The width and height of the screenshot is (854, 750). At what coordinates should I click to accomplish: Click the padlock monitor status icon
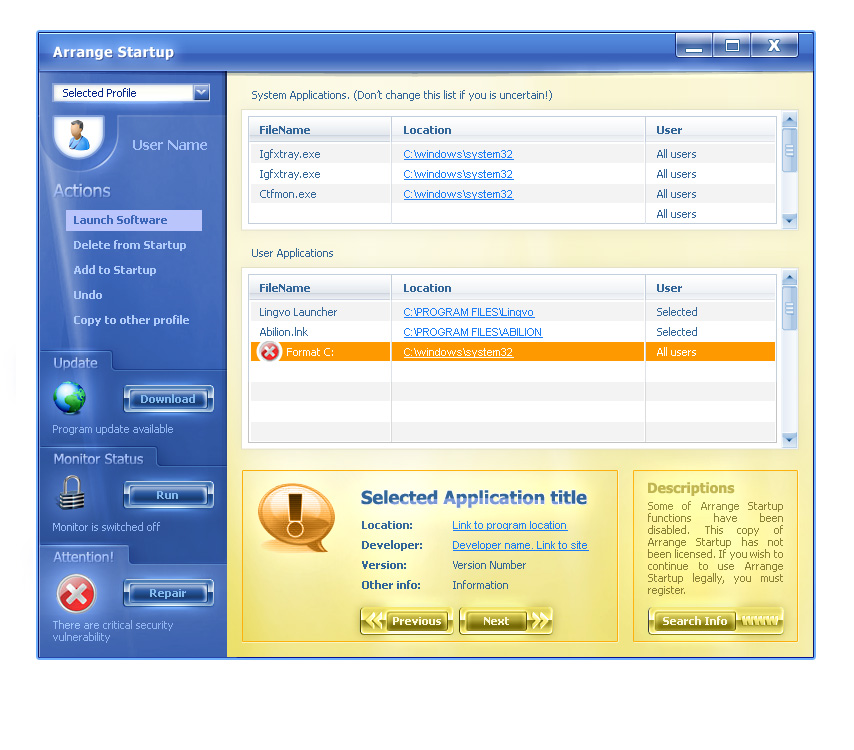tap(70, 494)
